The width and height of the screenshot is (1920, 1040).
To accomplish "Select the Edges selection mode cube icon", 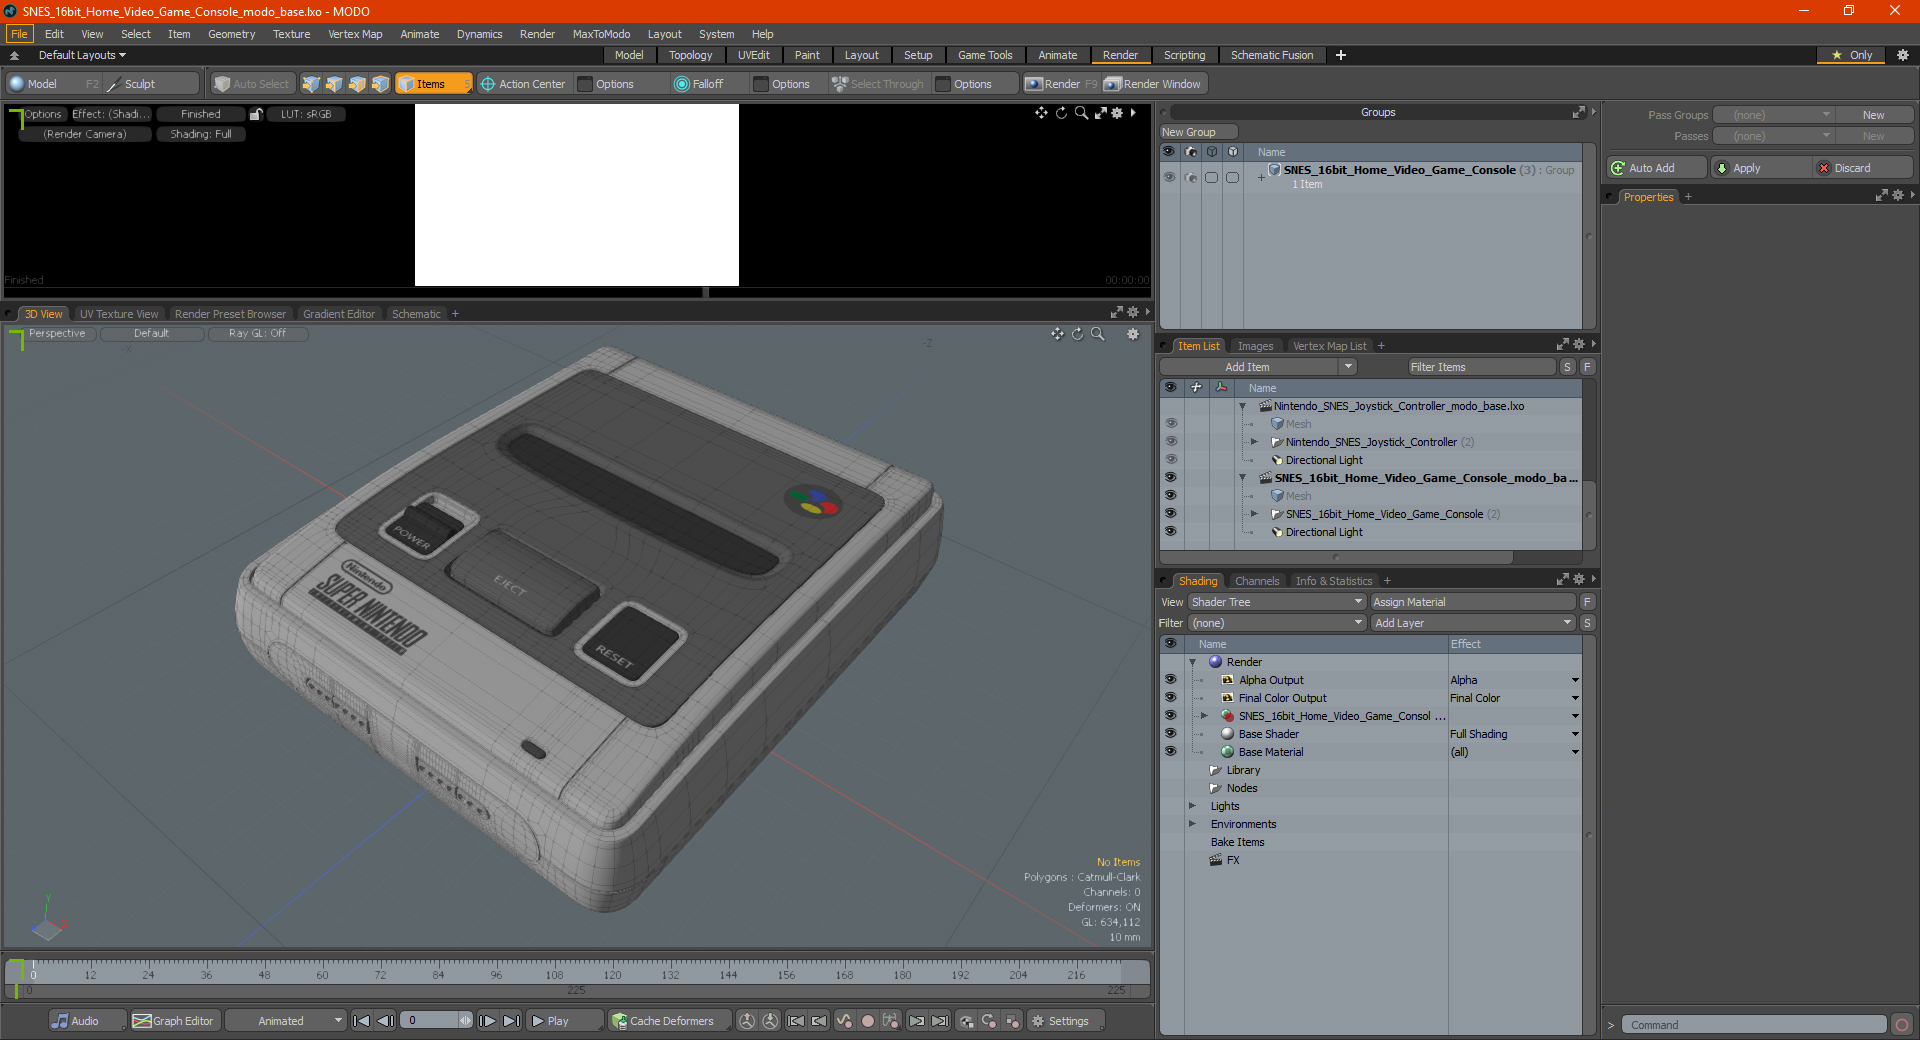I will 334,84.
